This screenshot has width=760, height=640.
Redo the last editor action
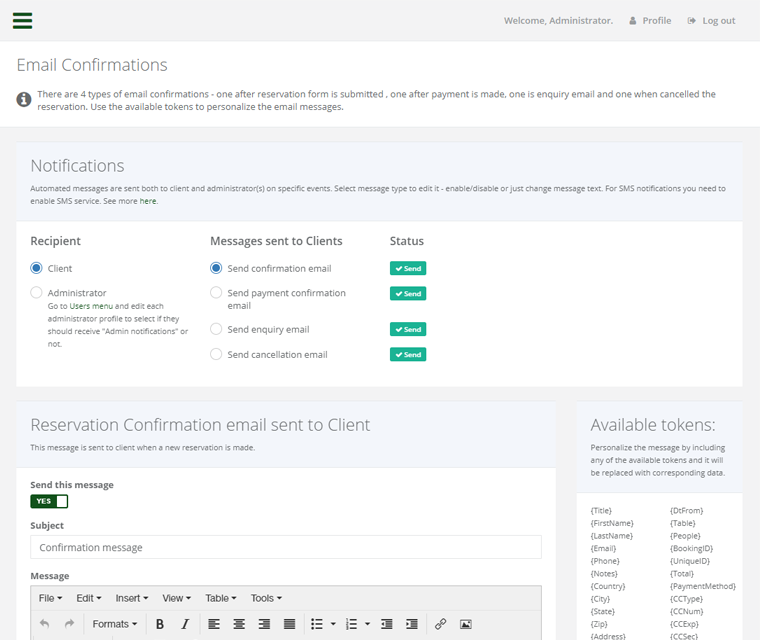point(69,624)
